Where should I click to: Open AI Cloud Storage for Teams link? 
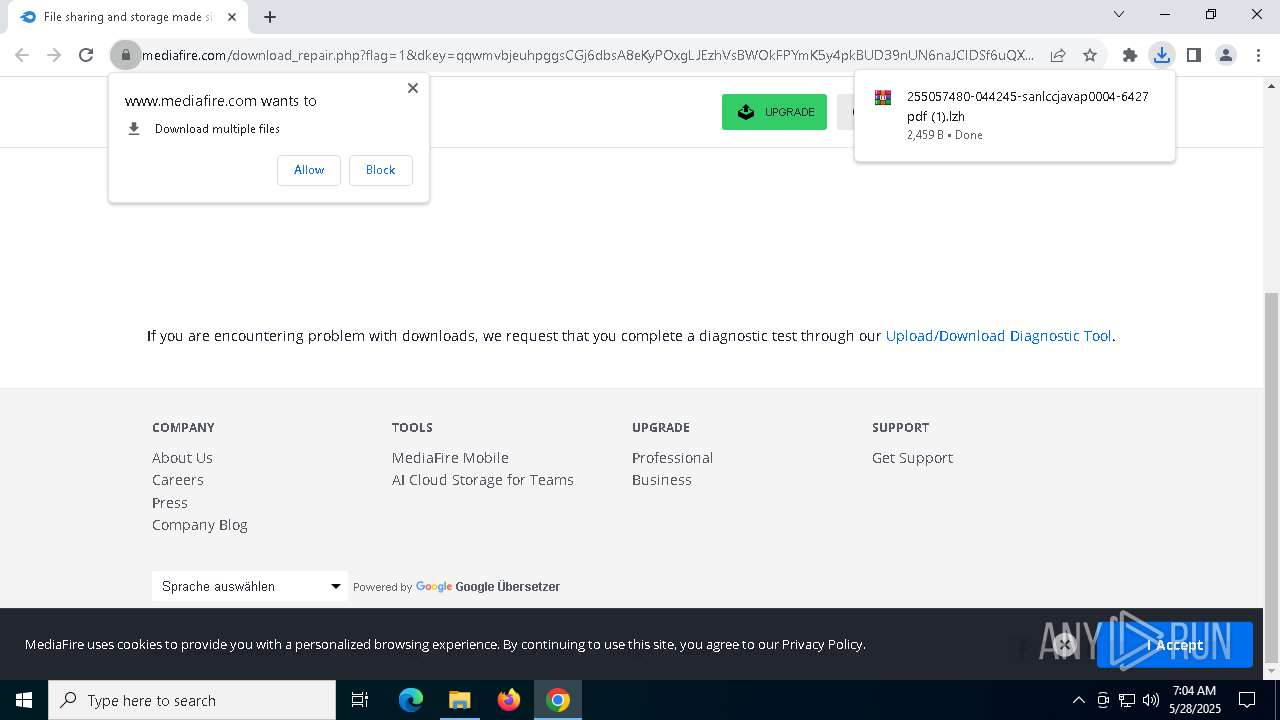(483, 480)
